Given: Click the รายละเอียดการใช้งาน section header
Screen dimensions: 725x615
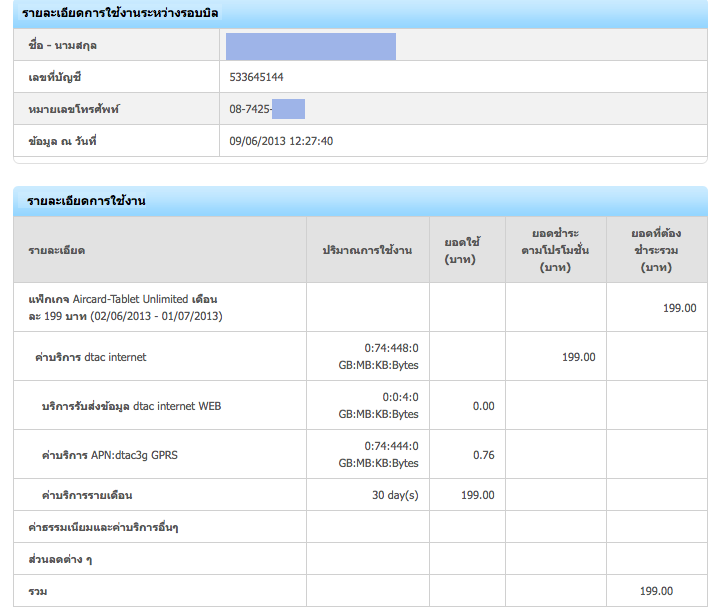Looking at the screenshot, I should pyautogui.click(x=87, y=201).
